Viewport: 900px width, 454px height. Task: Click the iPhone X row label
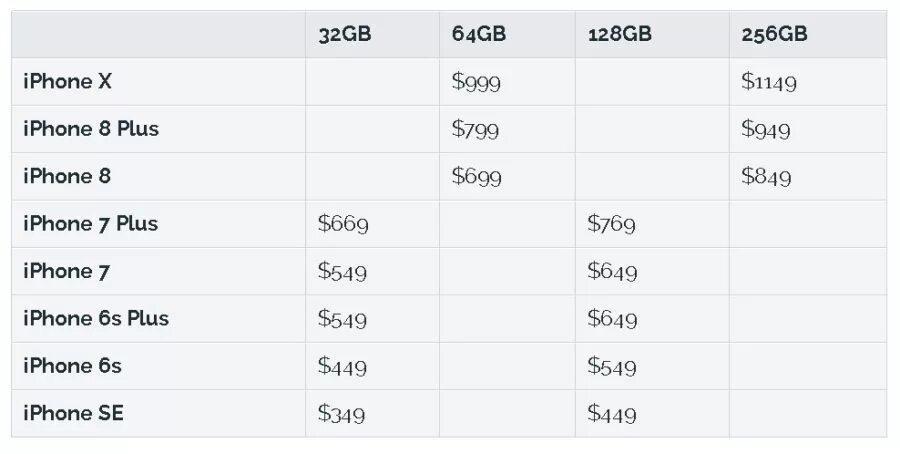(x=67, y=82)
